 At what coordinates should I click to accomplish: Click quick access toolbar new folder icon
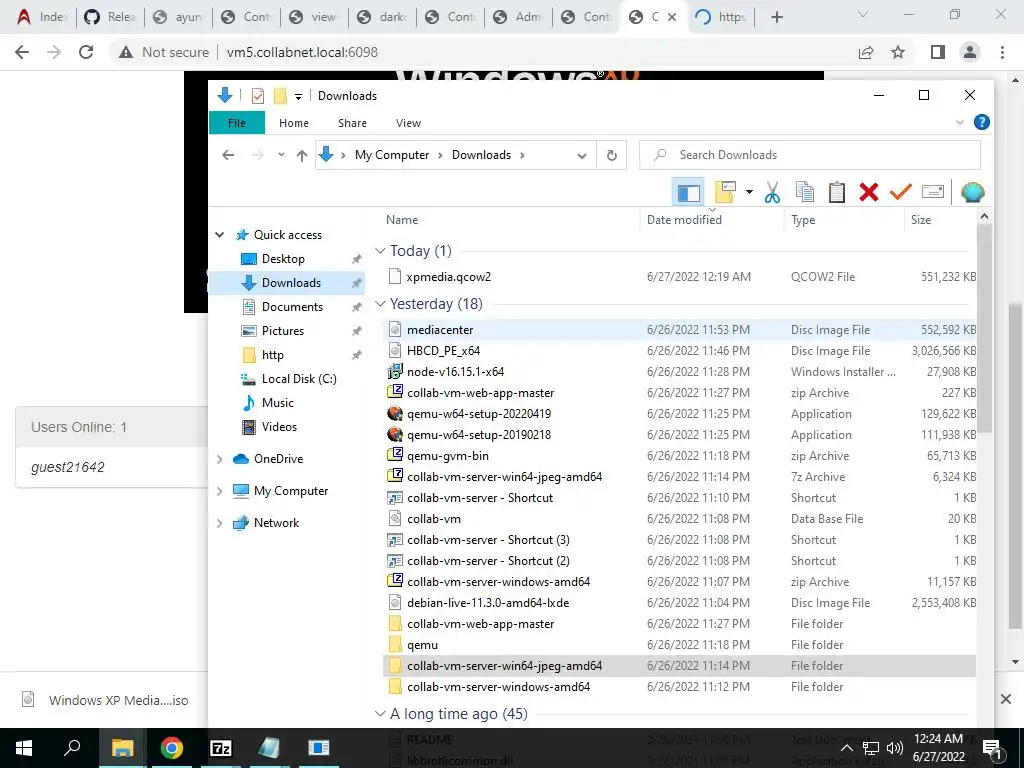280,96
